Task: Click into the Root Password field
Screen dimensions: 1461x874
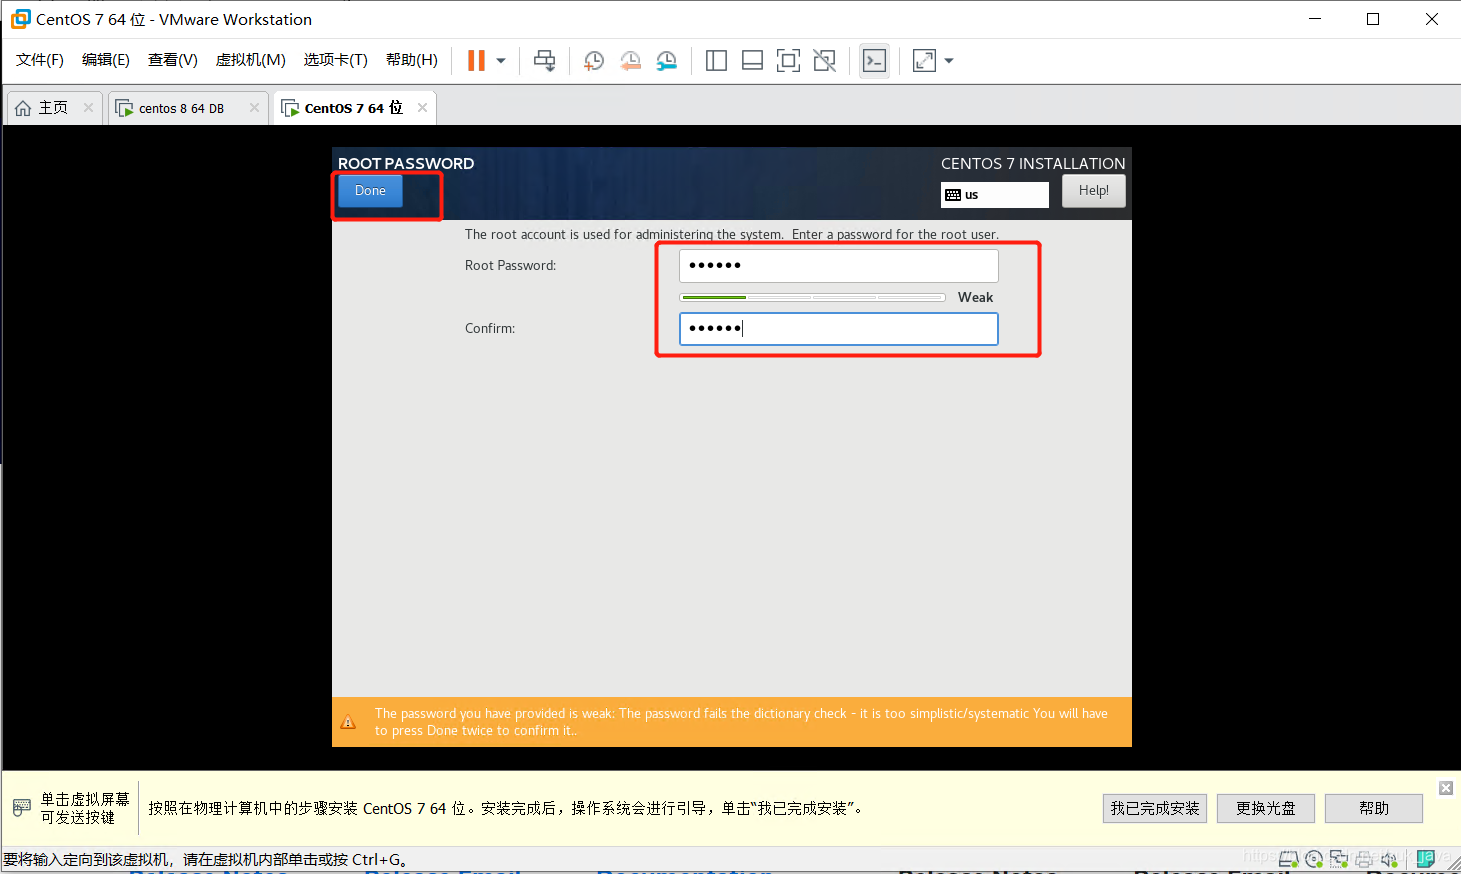Action: coord(838,266)
